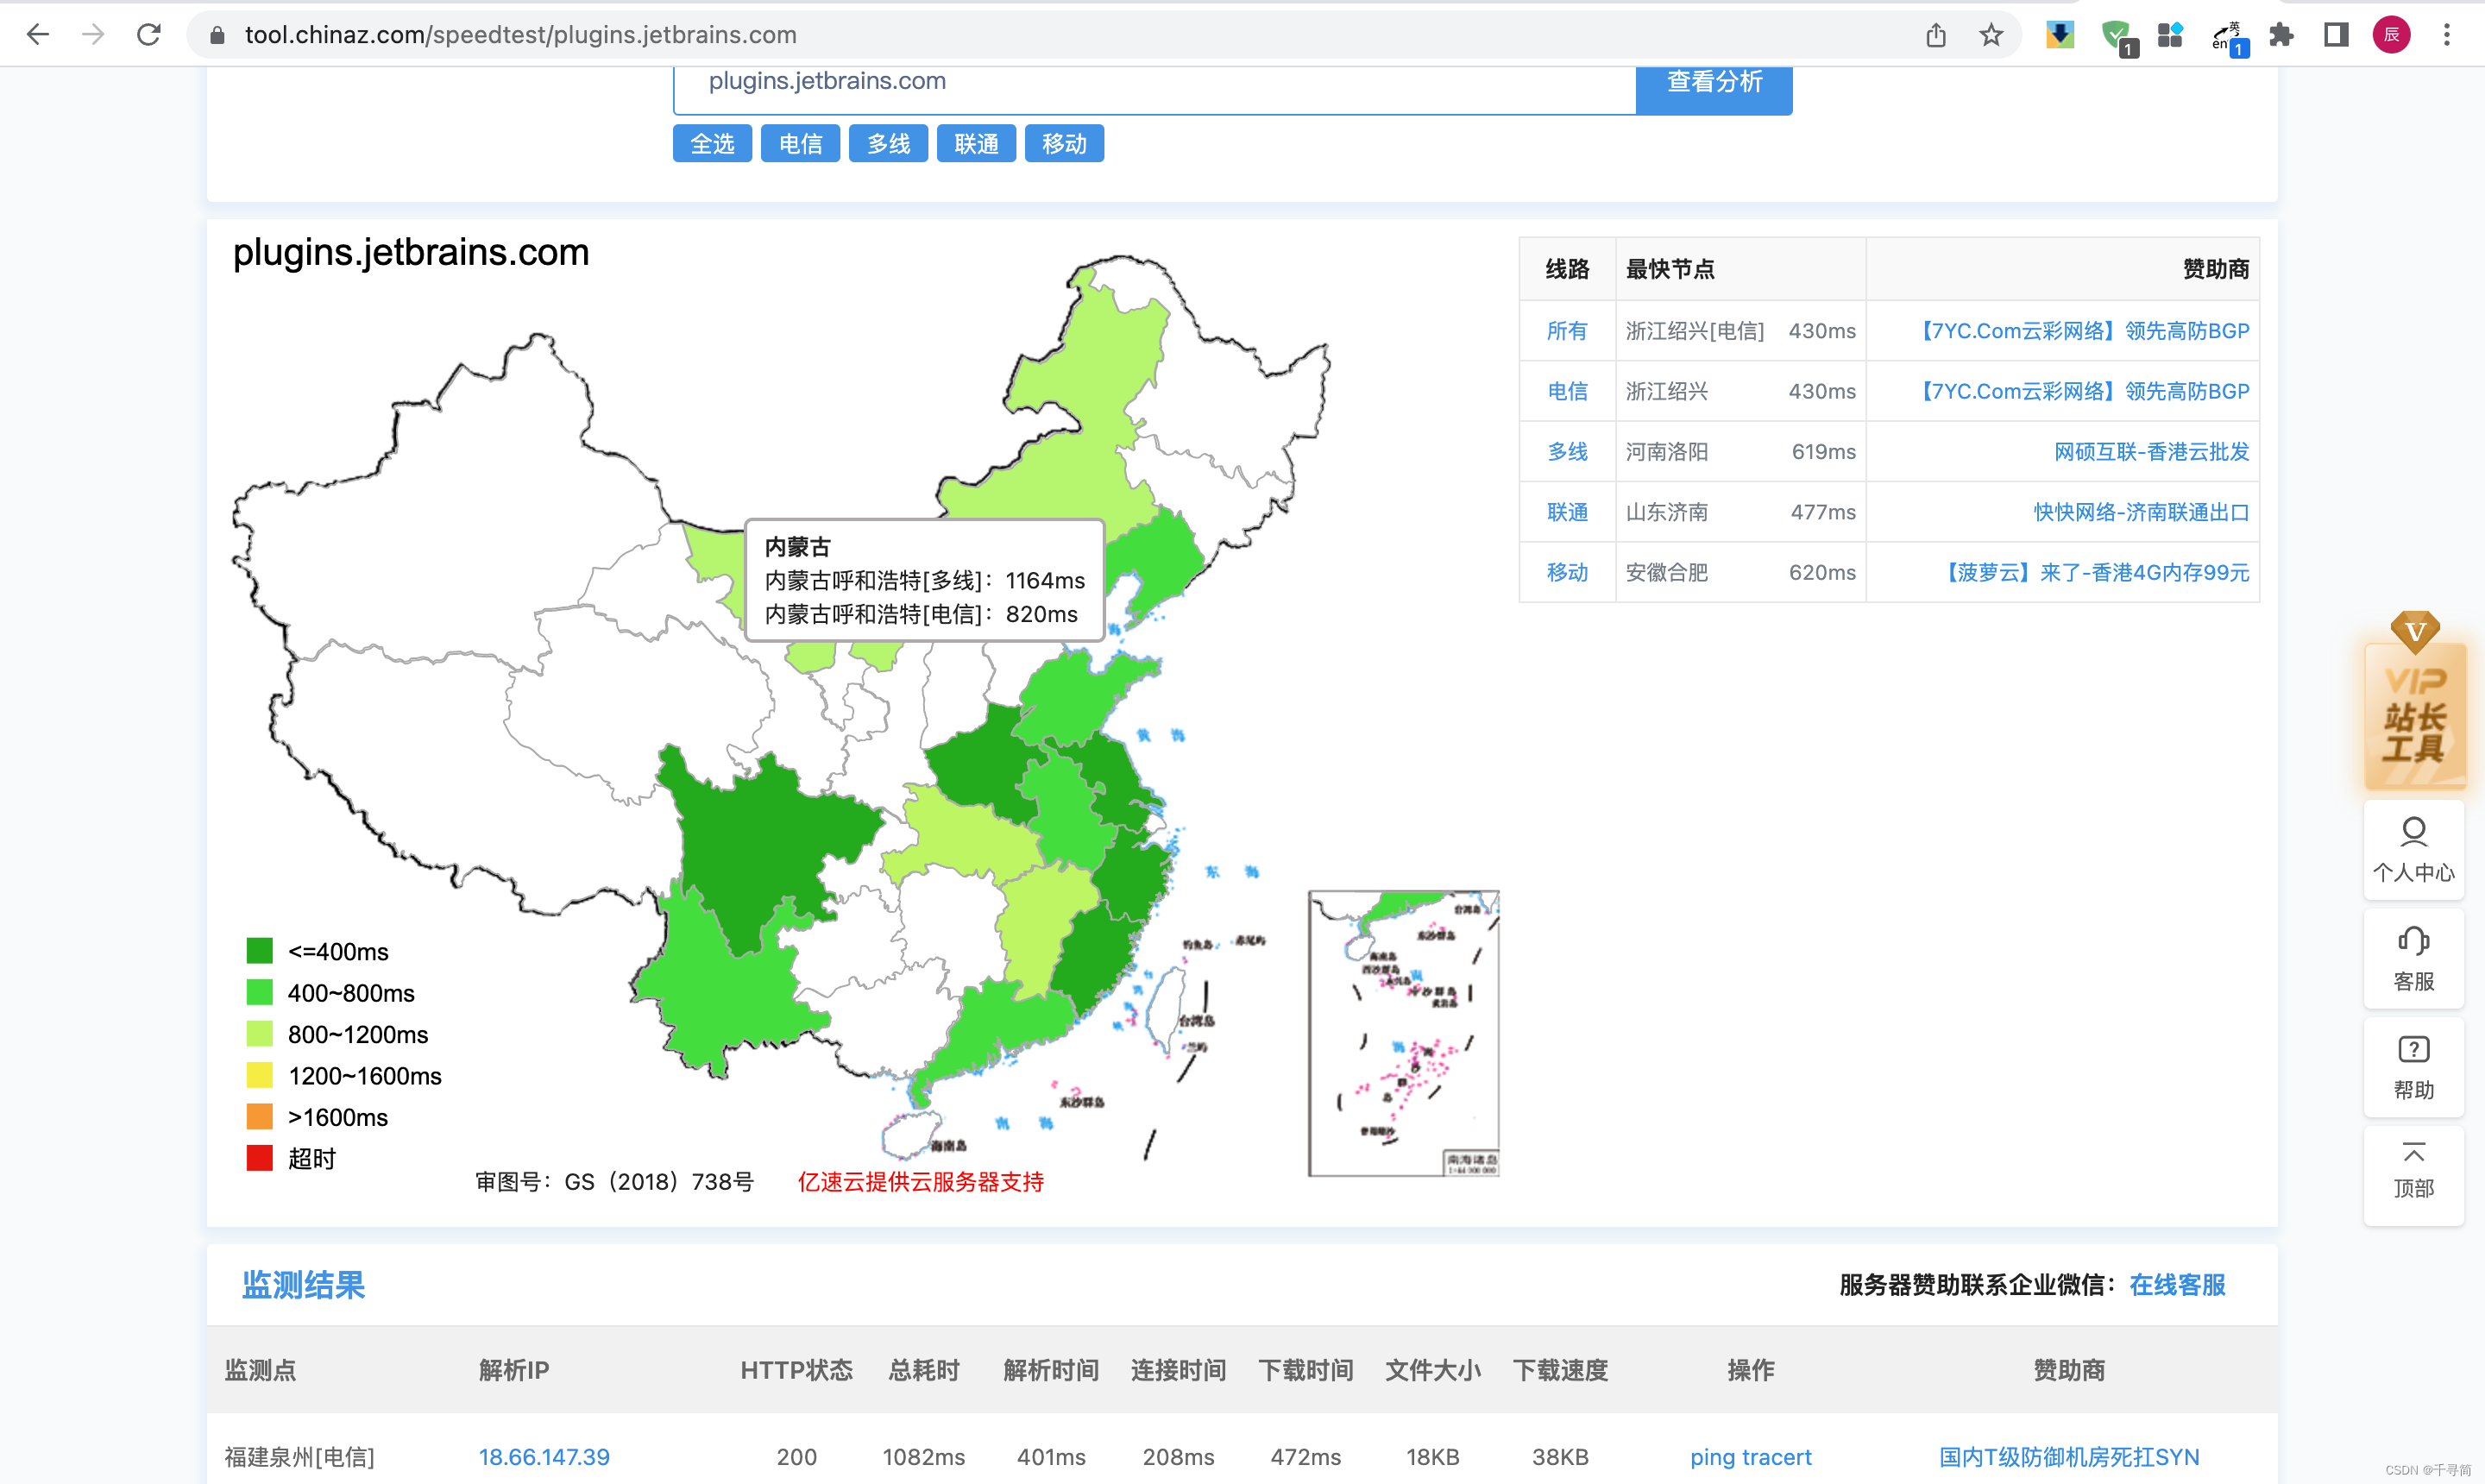Toggle the 联通 line filter
The width and height of the screenshot is (2485, 1484).
[976, 144]
